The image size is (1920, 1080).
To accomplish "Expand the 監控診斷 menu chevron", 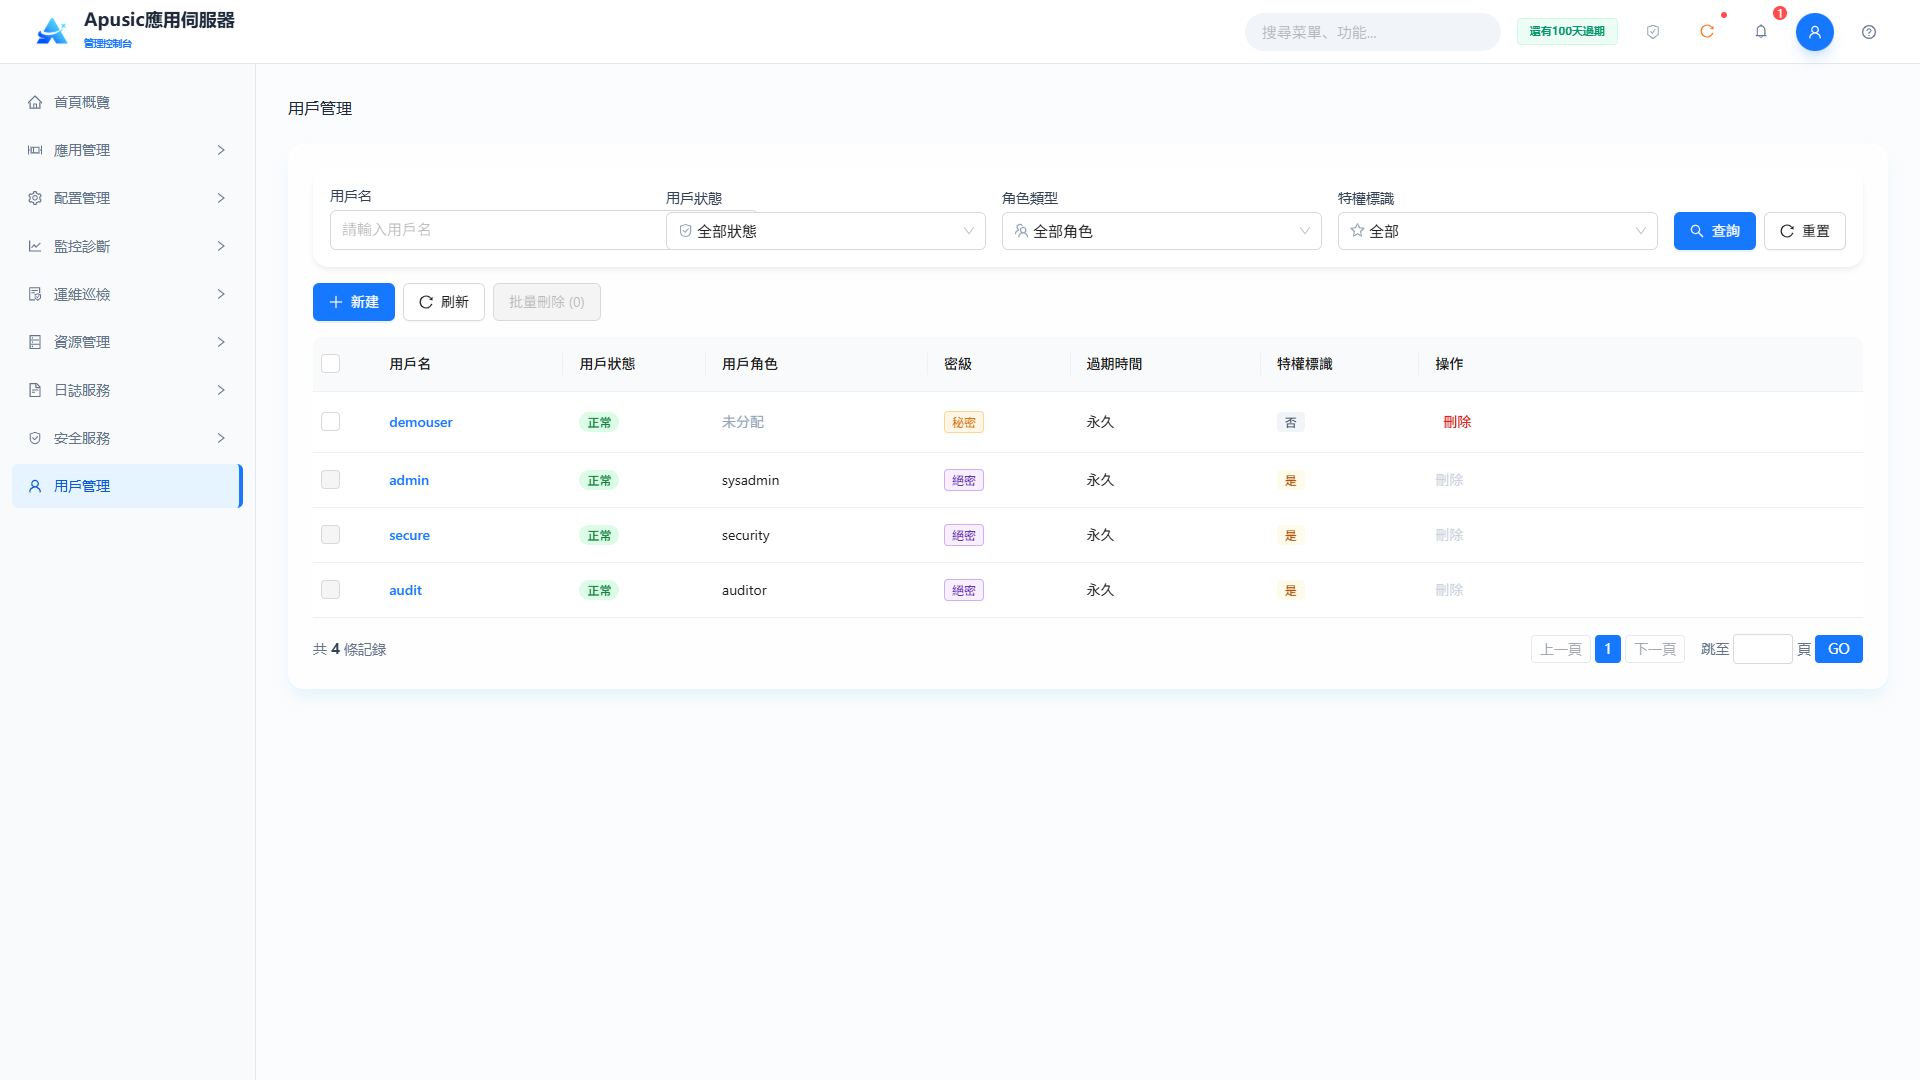I will pos(221,246).
